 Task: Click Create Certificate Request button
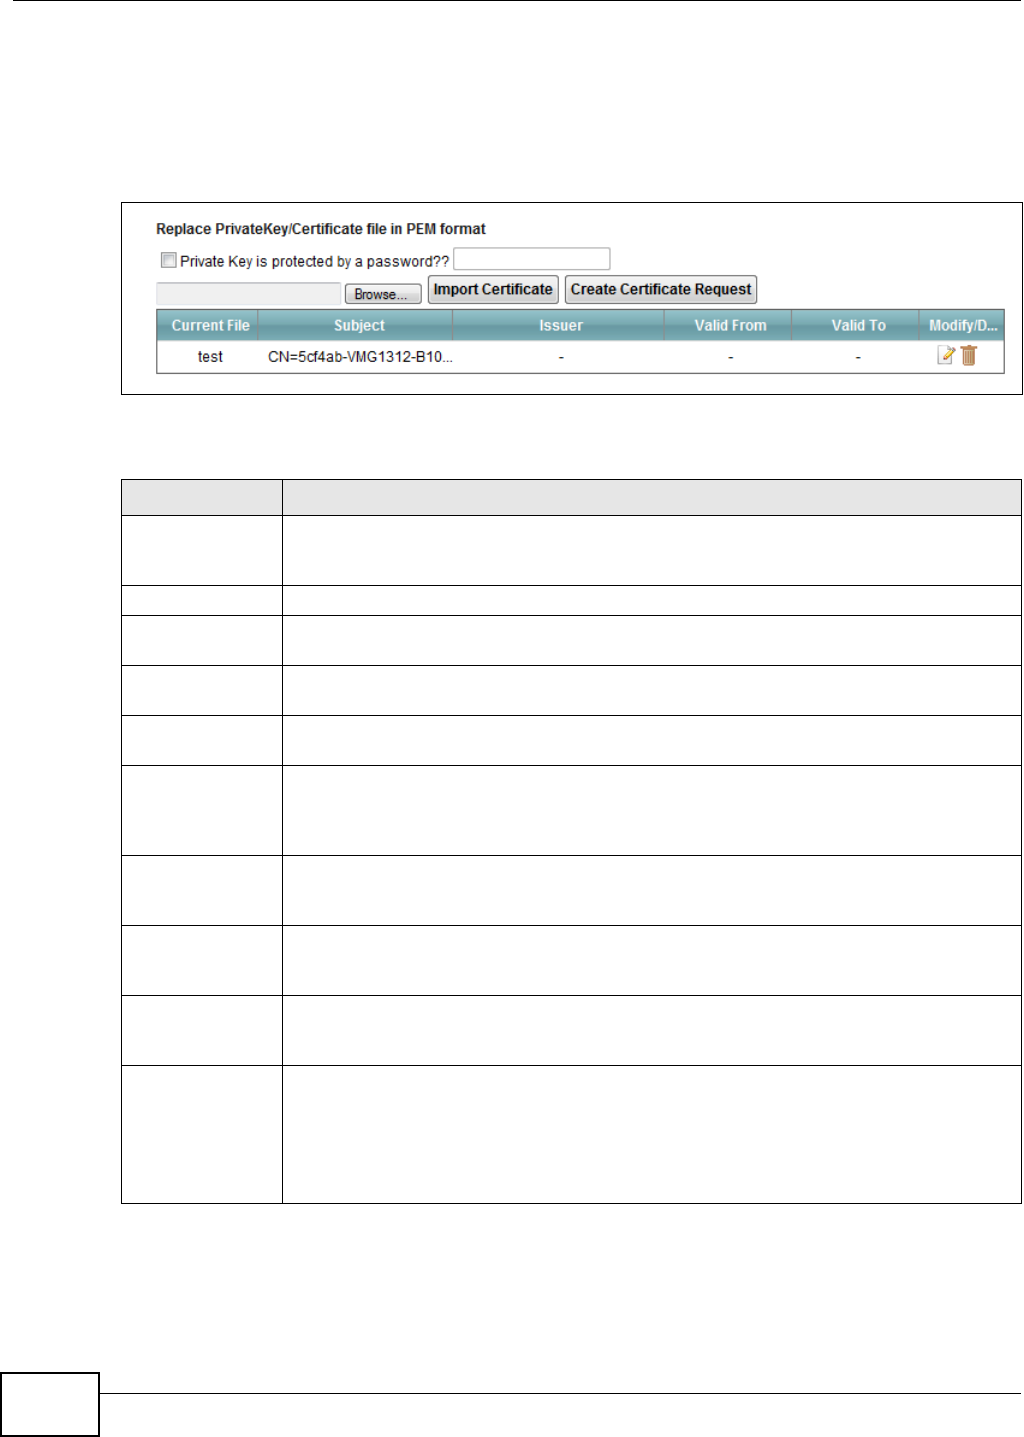(661, 289)
